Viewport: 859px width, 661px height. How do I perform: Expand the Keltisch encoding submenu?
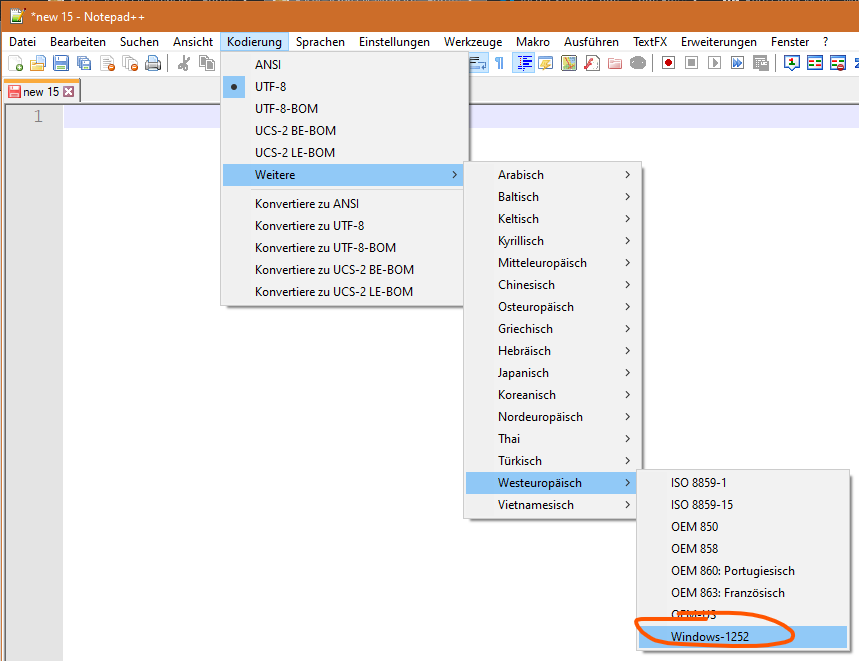tap(552, 219)
